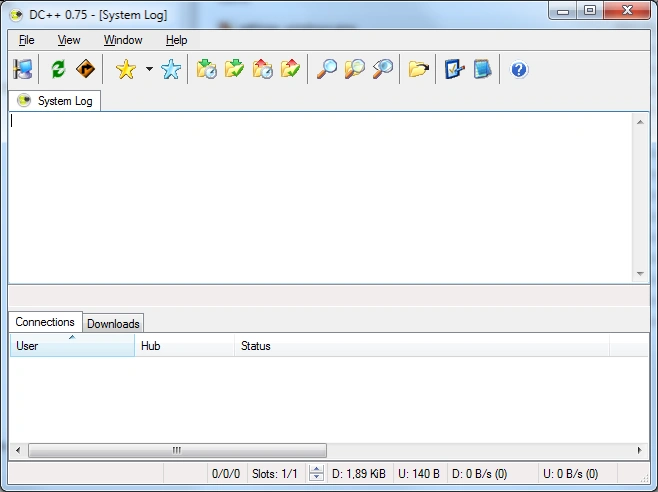This screenshot has height=492, width=658.
Task: Click the U: 140 B status entry
Action: [419, 474]
